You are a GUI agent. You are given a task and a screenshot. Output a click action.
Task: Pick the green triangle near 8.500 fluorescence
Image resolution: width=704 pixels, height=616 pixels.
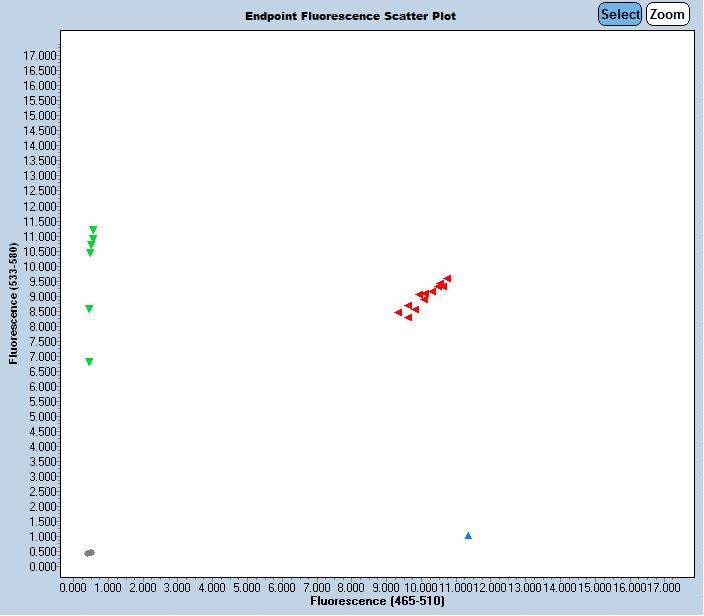[89, 309]
